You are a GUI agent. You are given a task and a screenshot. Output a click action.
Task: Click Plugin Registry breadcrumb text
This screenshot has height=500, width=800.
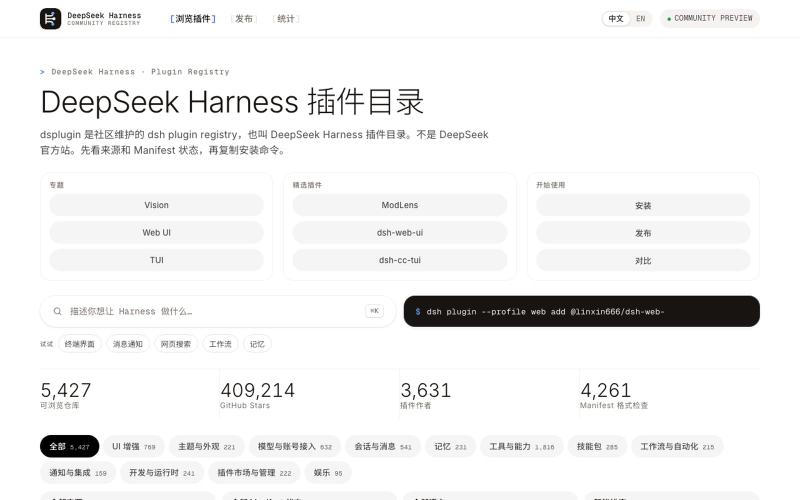point(190,72)
